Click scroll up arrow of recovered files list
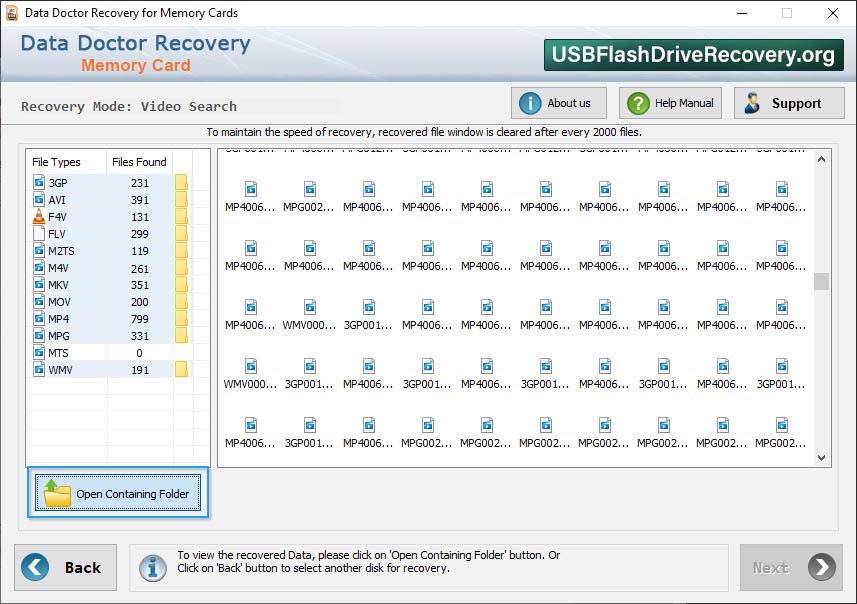857x604 pixels. point(821,160)
